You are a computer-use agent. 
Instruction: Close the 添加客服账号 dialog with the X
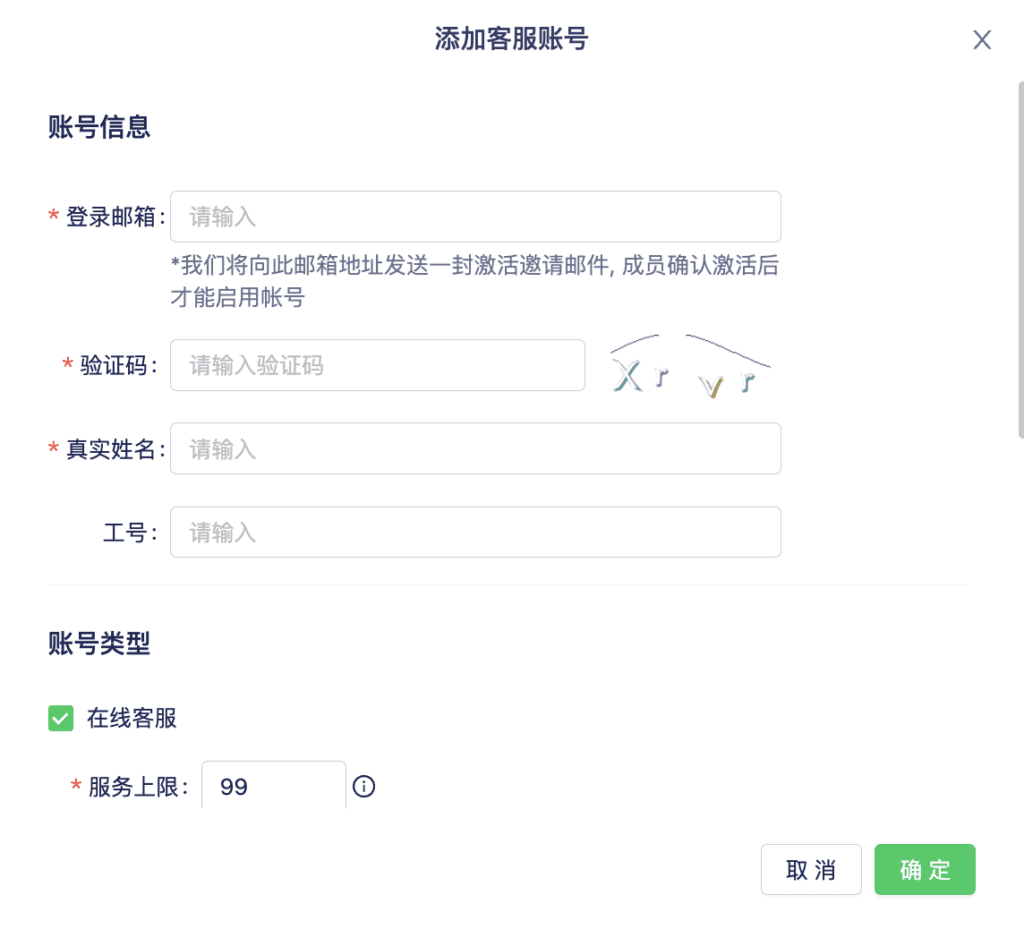982,40
